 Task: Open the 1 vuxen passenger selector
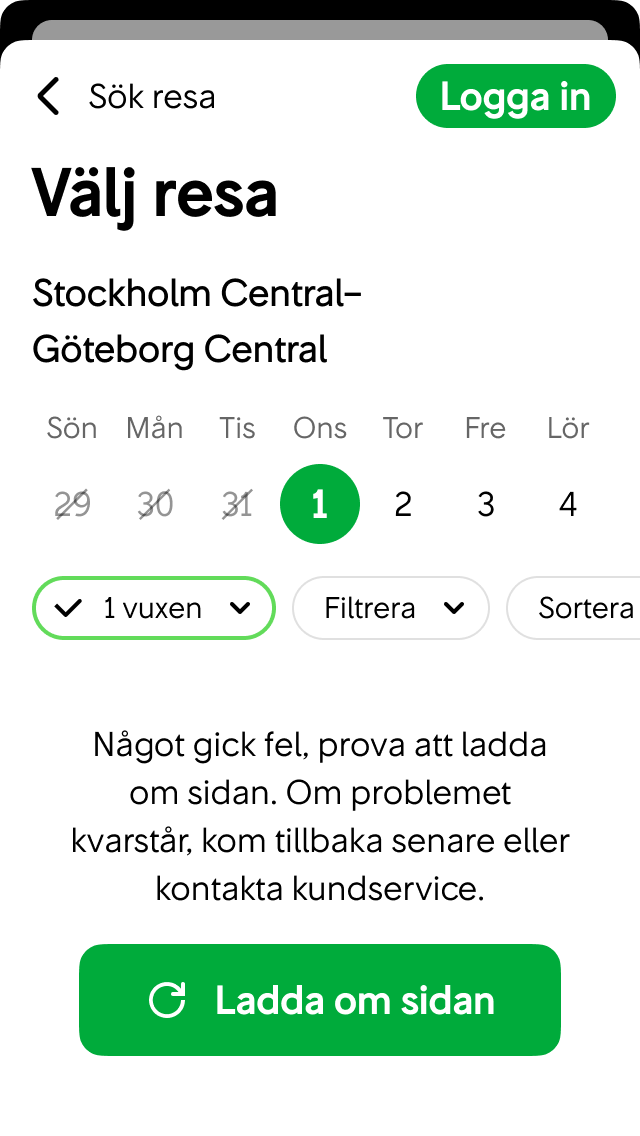coord(153,608)
